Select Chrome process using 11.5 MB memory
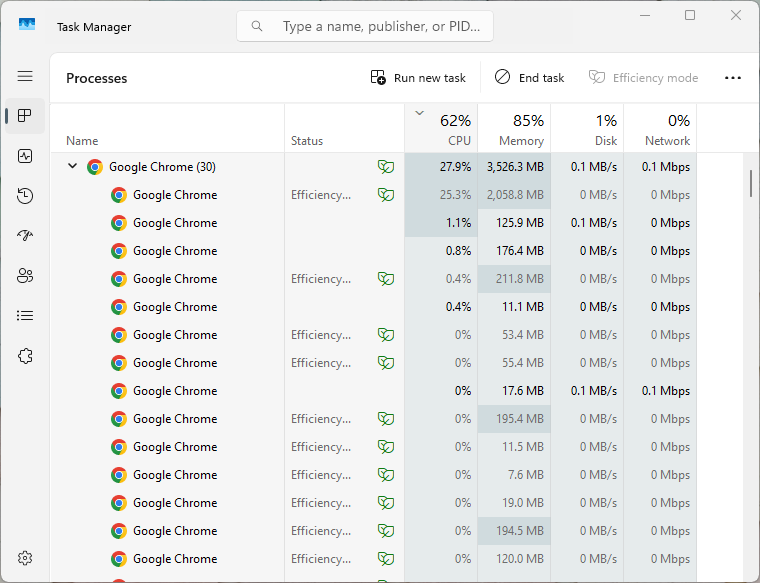Image resolution: width=760 pixels, height=583 pixels. [x=373, y=447]
